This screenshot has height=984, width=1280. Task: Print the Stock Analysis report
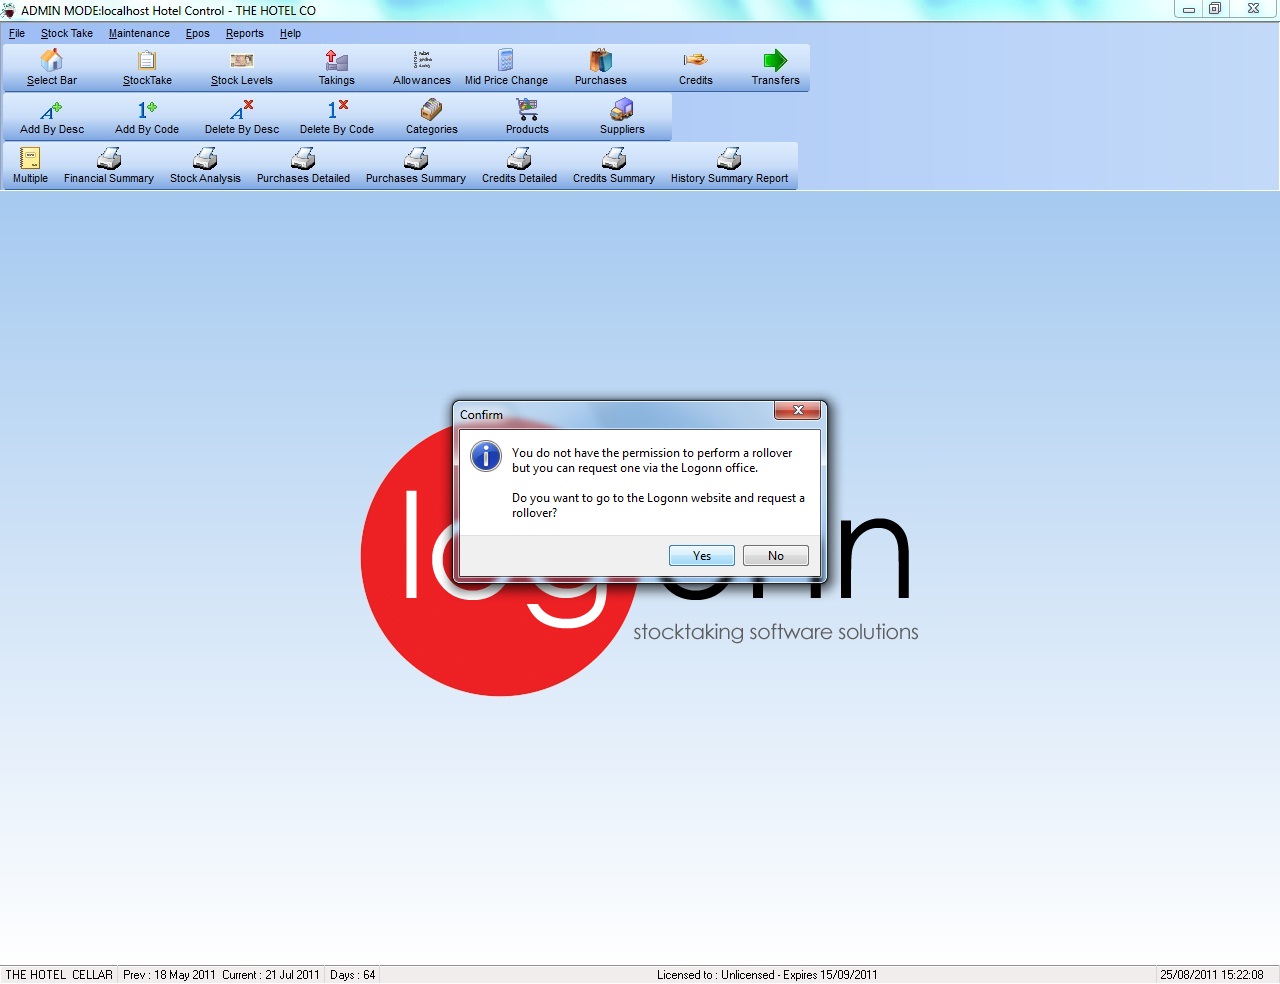coord(205,166)
